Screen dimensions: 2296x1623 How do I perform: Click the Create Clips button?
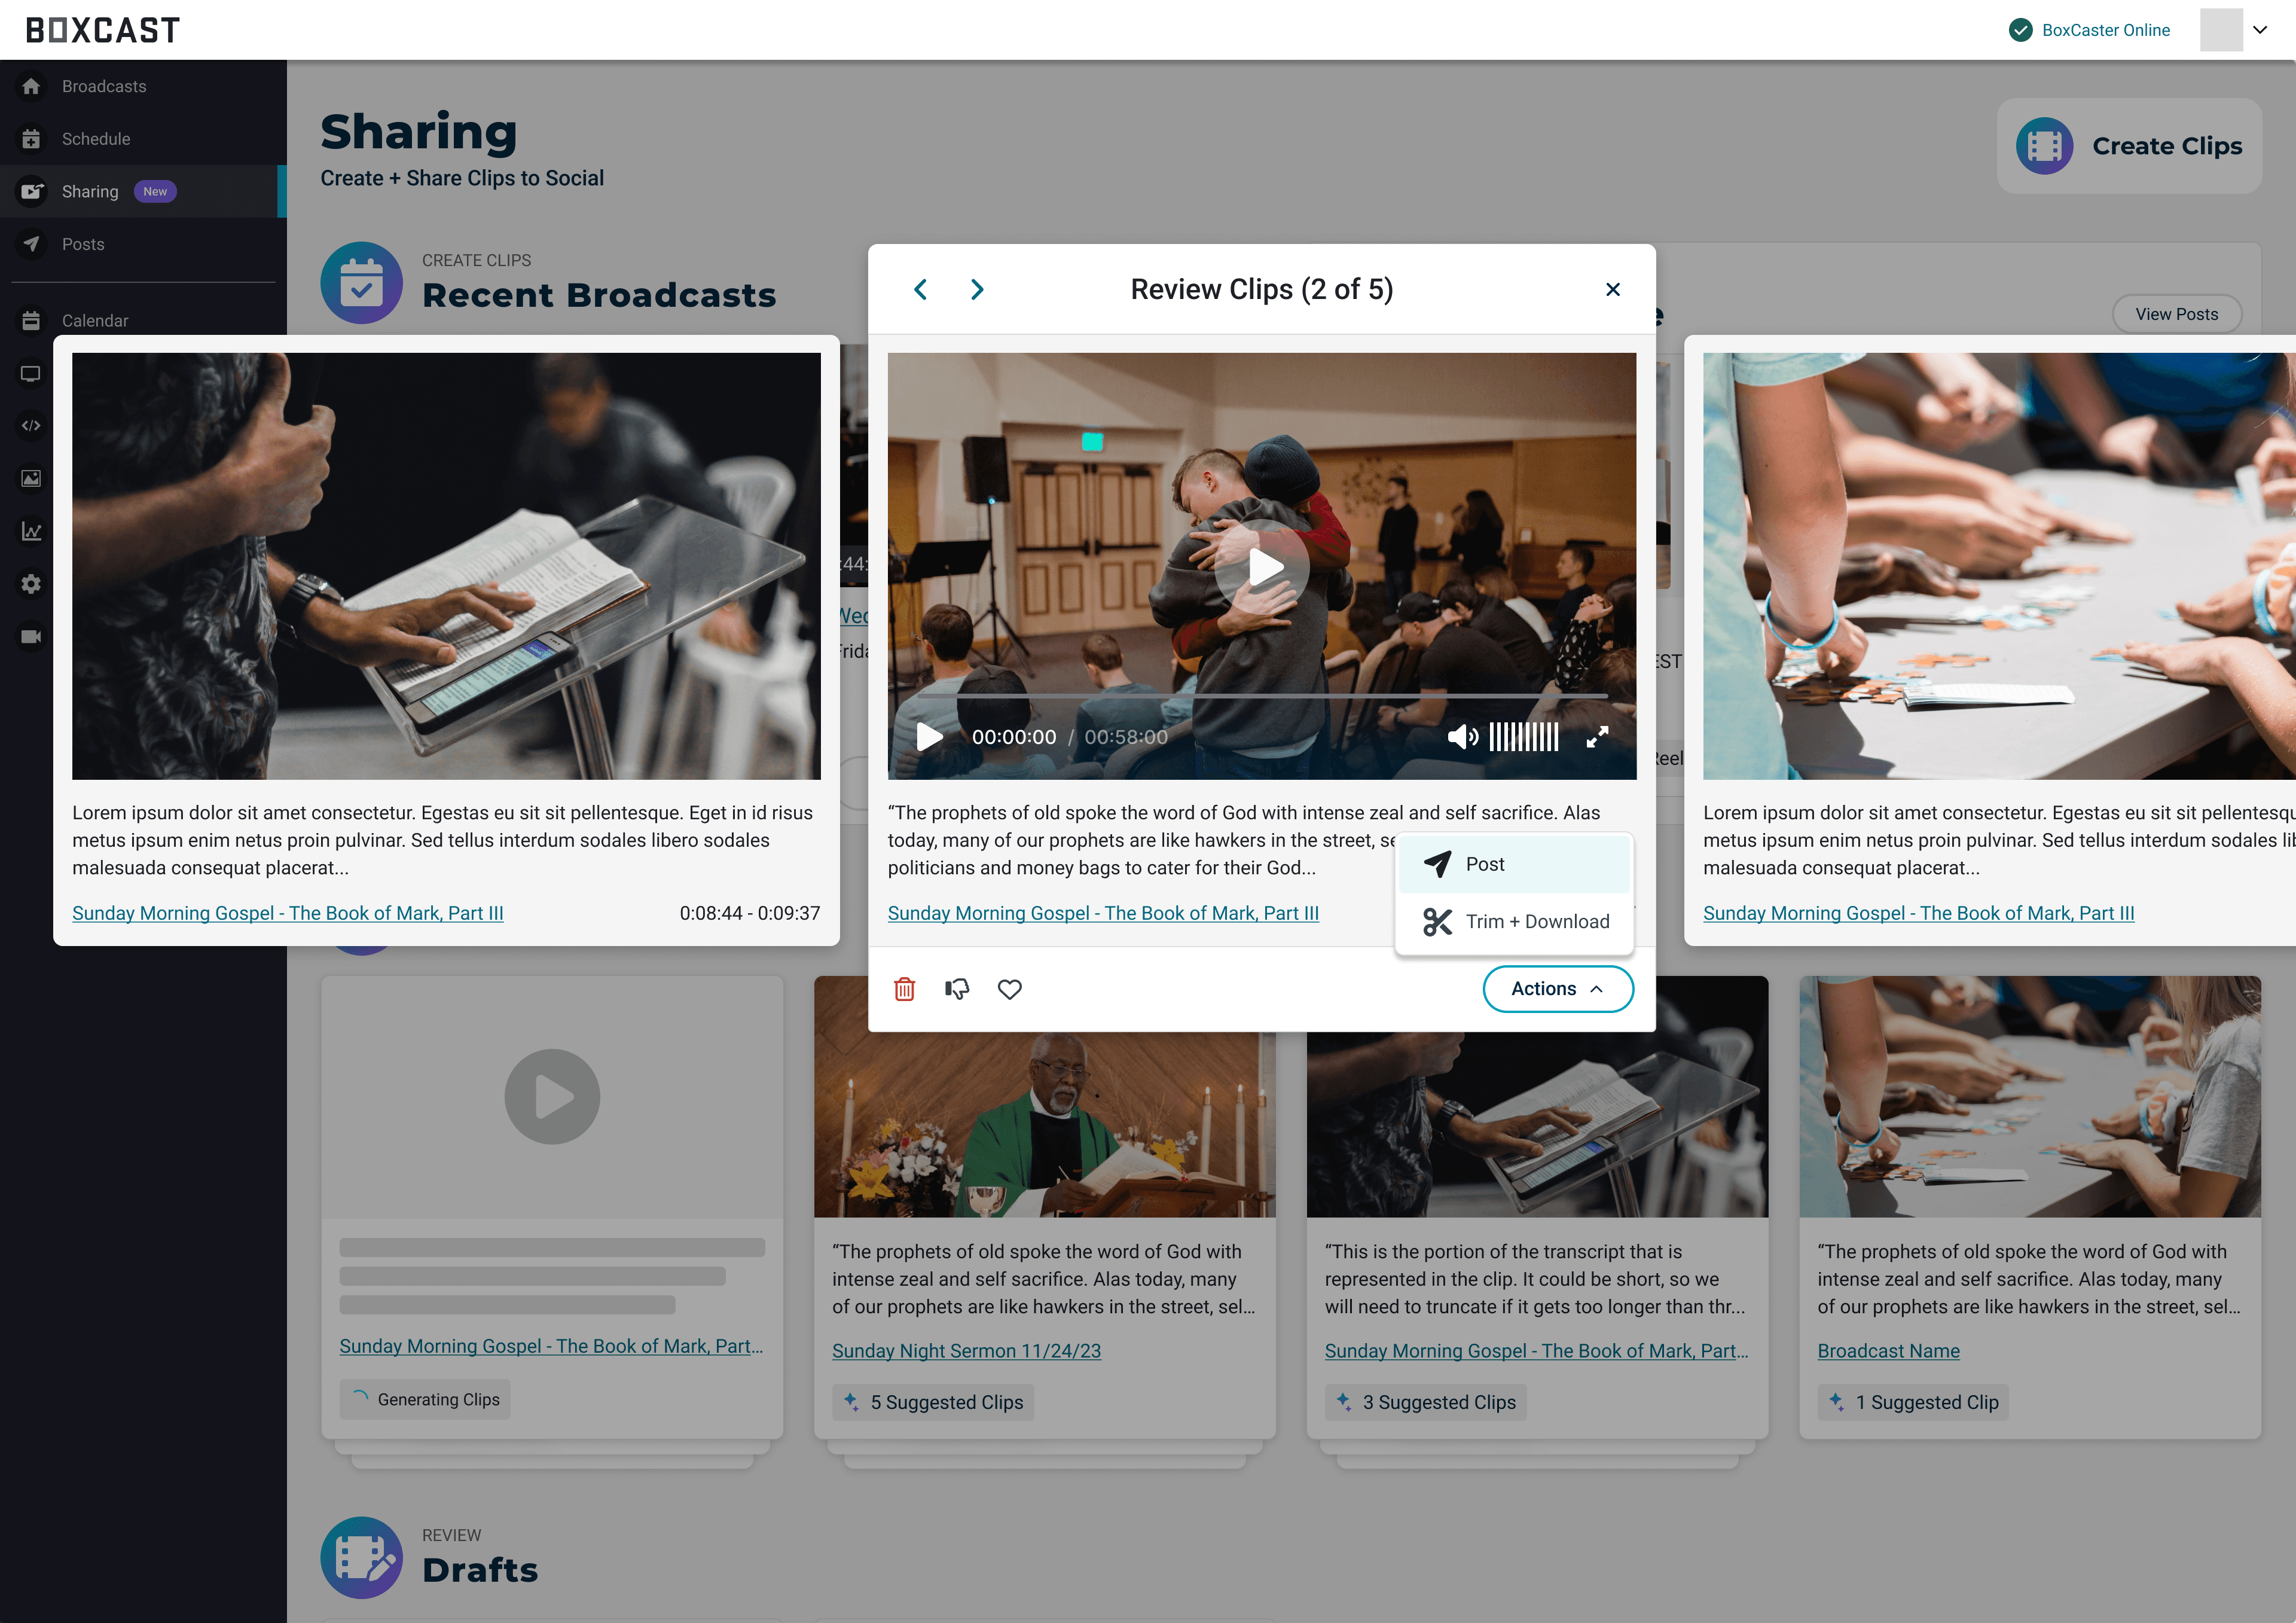click(x=2129, y=146)
